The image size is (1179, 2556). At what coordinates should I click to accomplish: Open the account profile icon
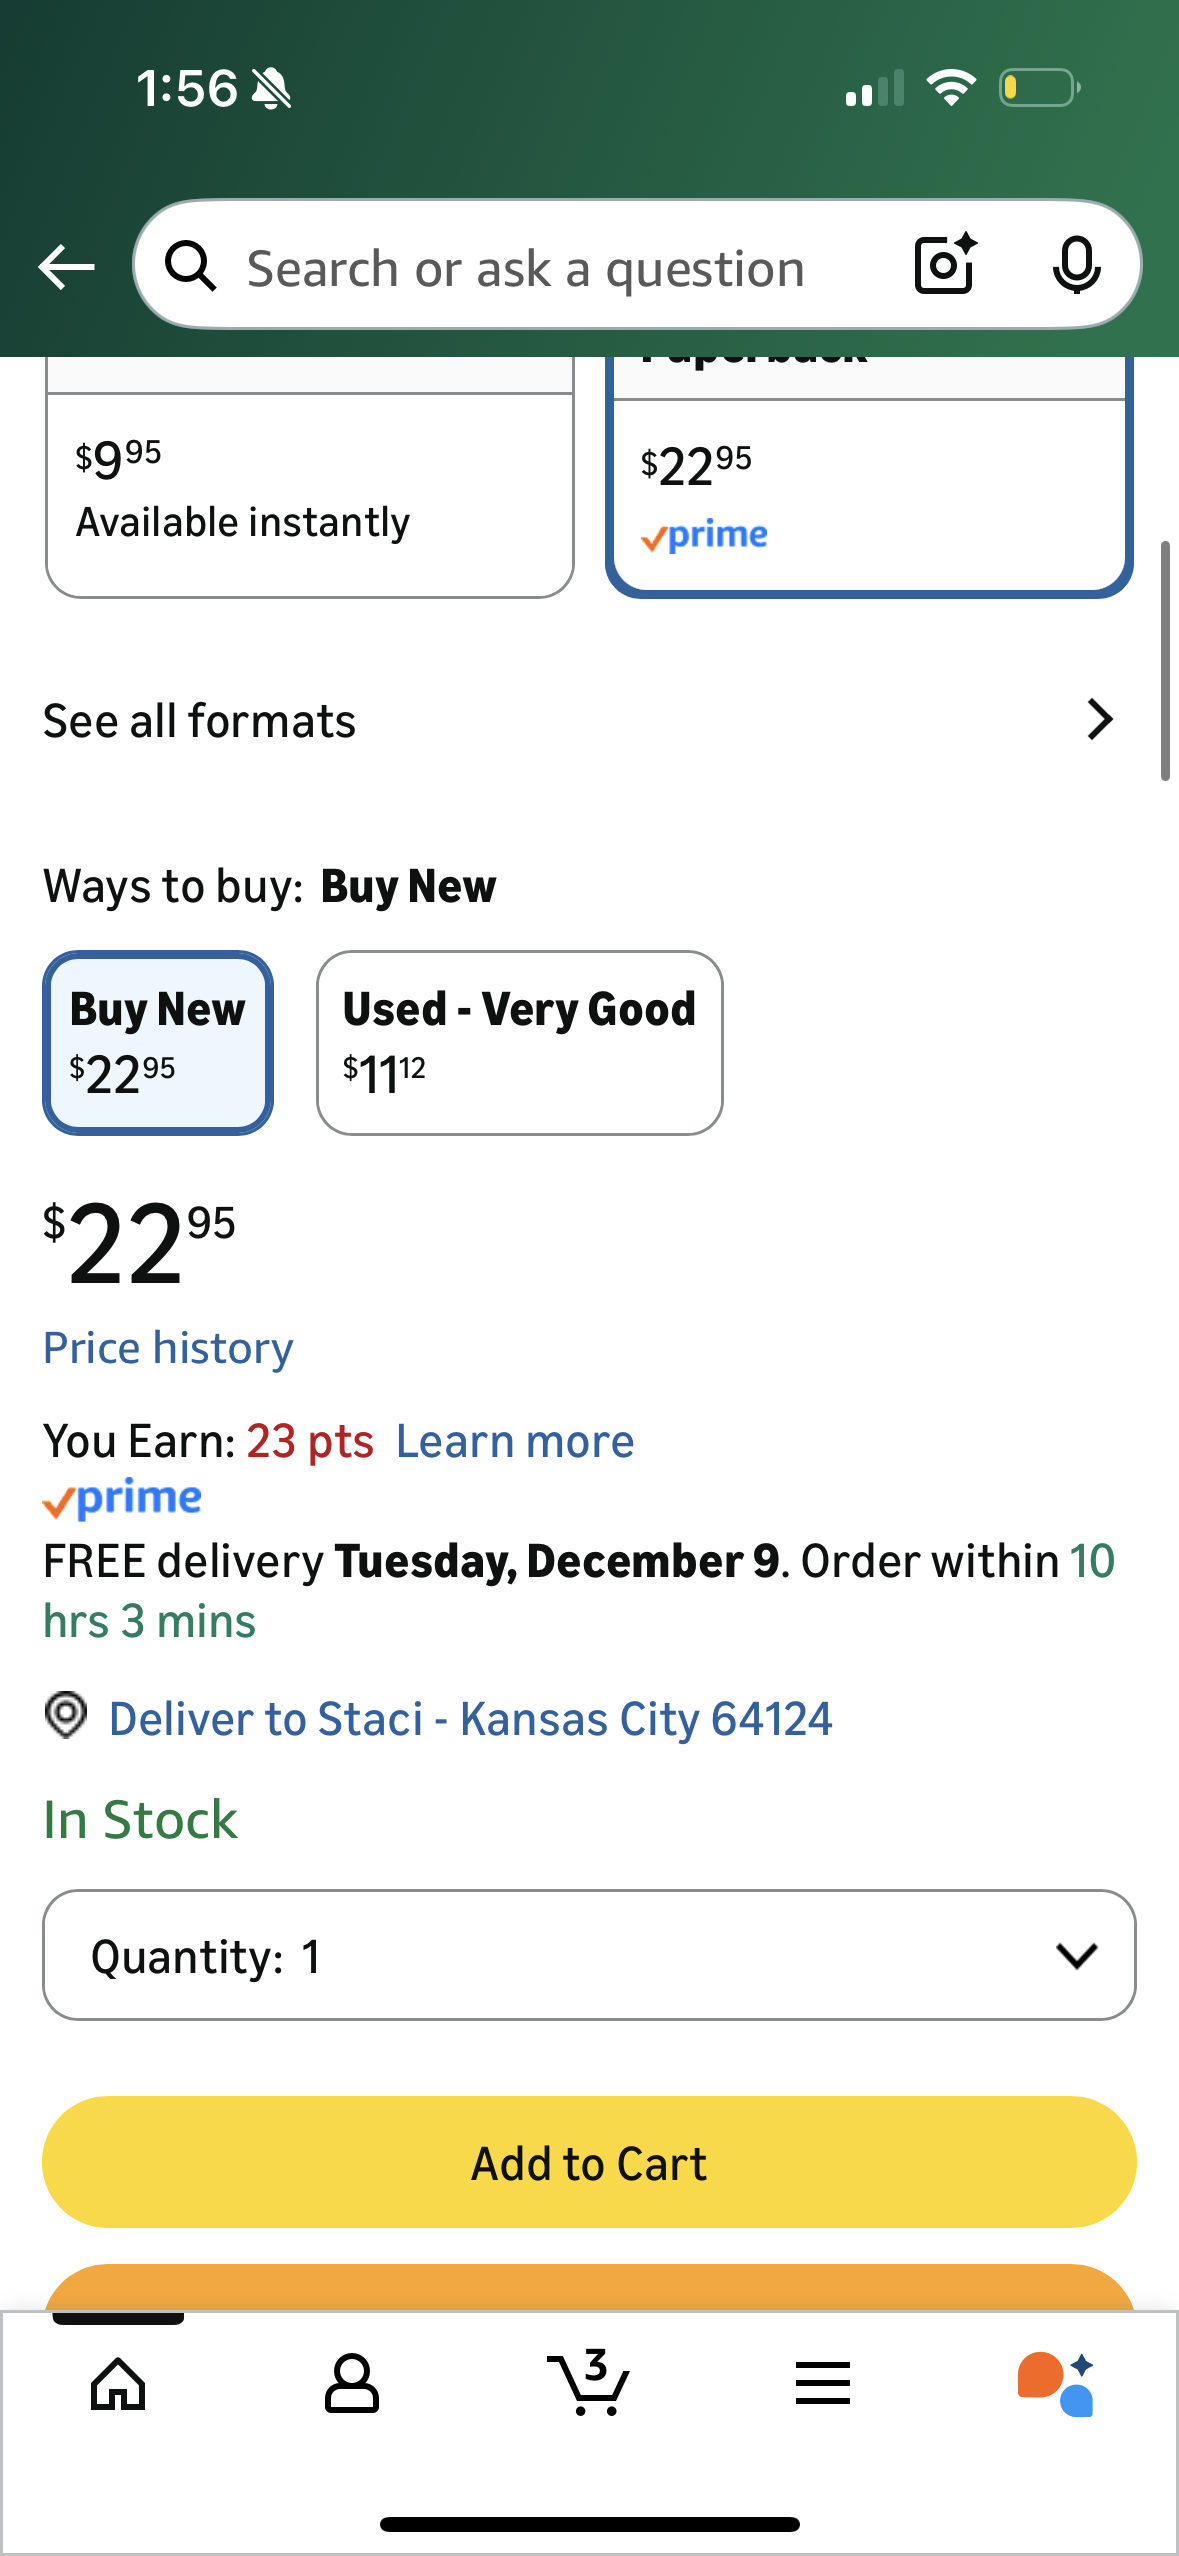coord(352,2384)
